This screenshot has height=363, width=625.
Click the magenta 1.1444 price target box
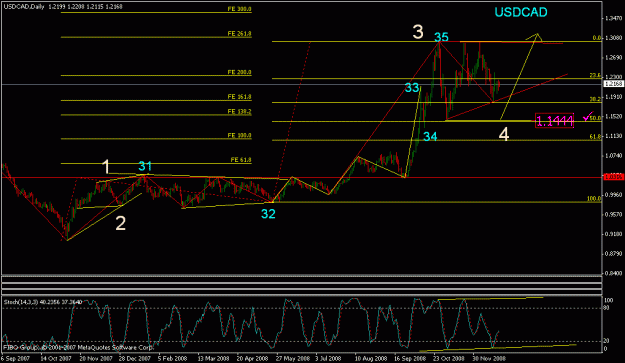click(554, 120)
